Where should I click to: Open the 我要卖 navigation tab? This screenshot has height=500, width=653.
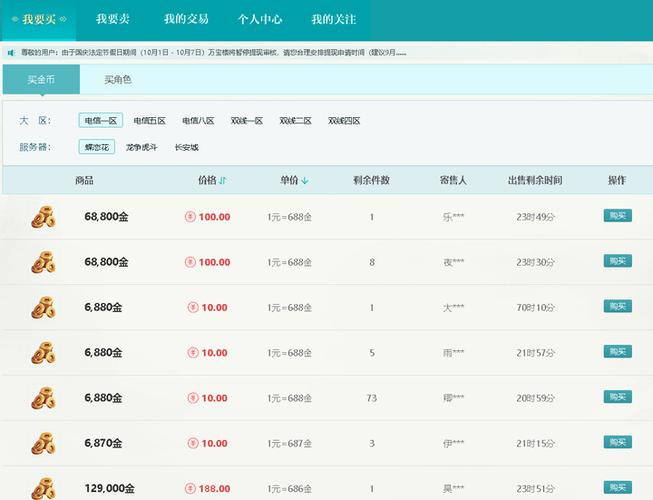tap(113, 19)
